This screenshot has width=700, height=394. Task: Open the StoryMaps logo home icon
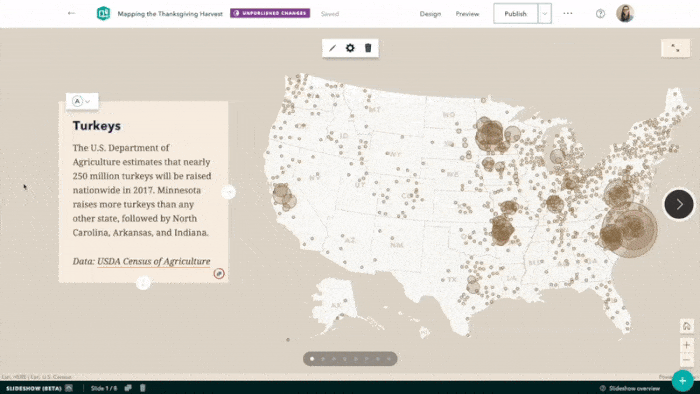103,13
